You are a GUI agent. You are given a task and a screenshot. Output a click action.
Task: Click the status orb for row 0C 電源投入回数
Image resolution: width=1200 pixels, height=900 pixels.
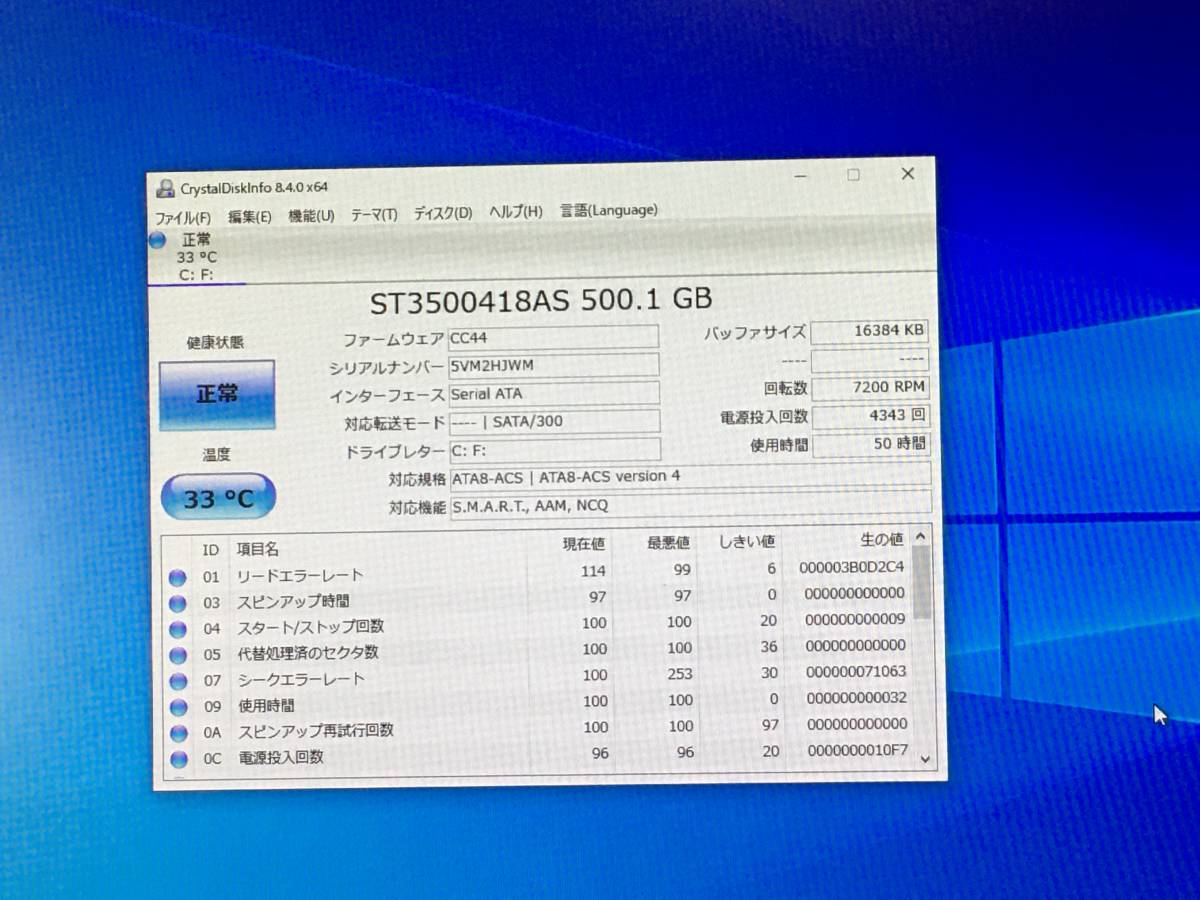pyautogui.click(x=178, y=759)
